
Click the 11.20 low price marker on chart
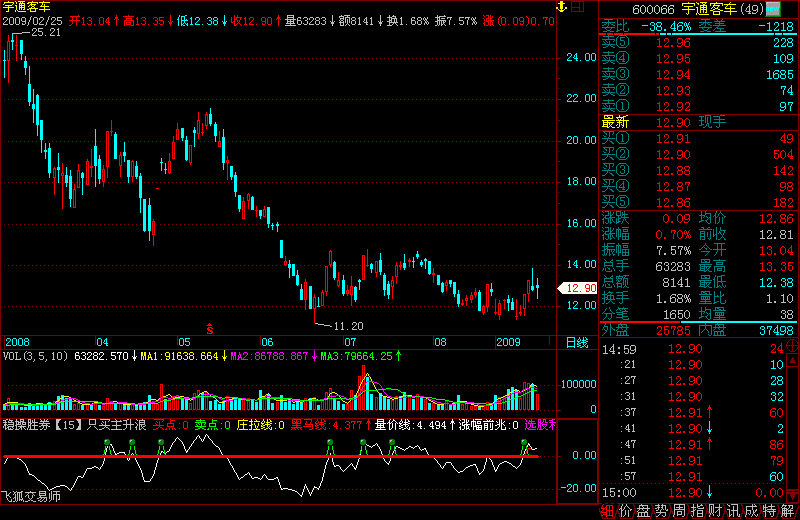tap(348, 326)
